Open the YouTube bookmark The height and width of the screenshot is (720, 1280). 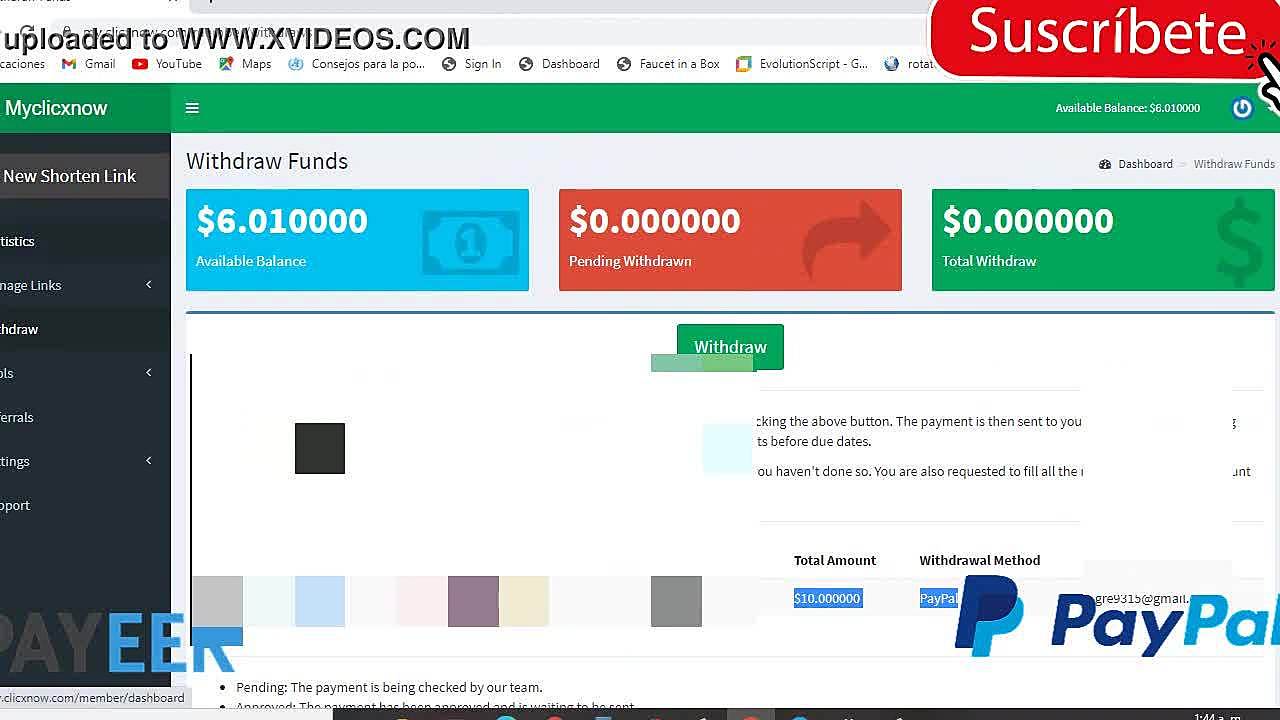tap(167, 64)
